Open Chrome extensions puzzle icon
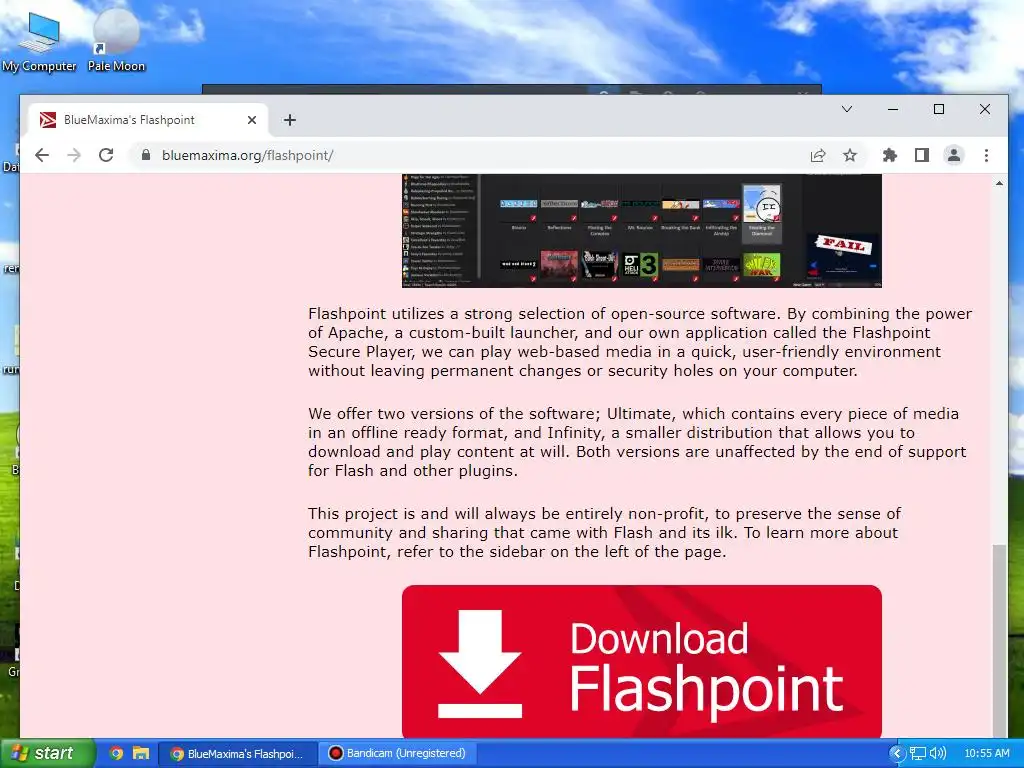This screenshot has height=768, width=1024. (x=889, y=155)
